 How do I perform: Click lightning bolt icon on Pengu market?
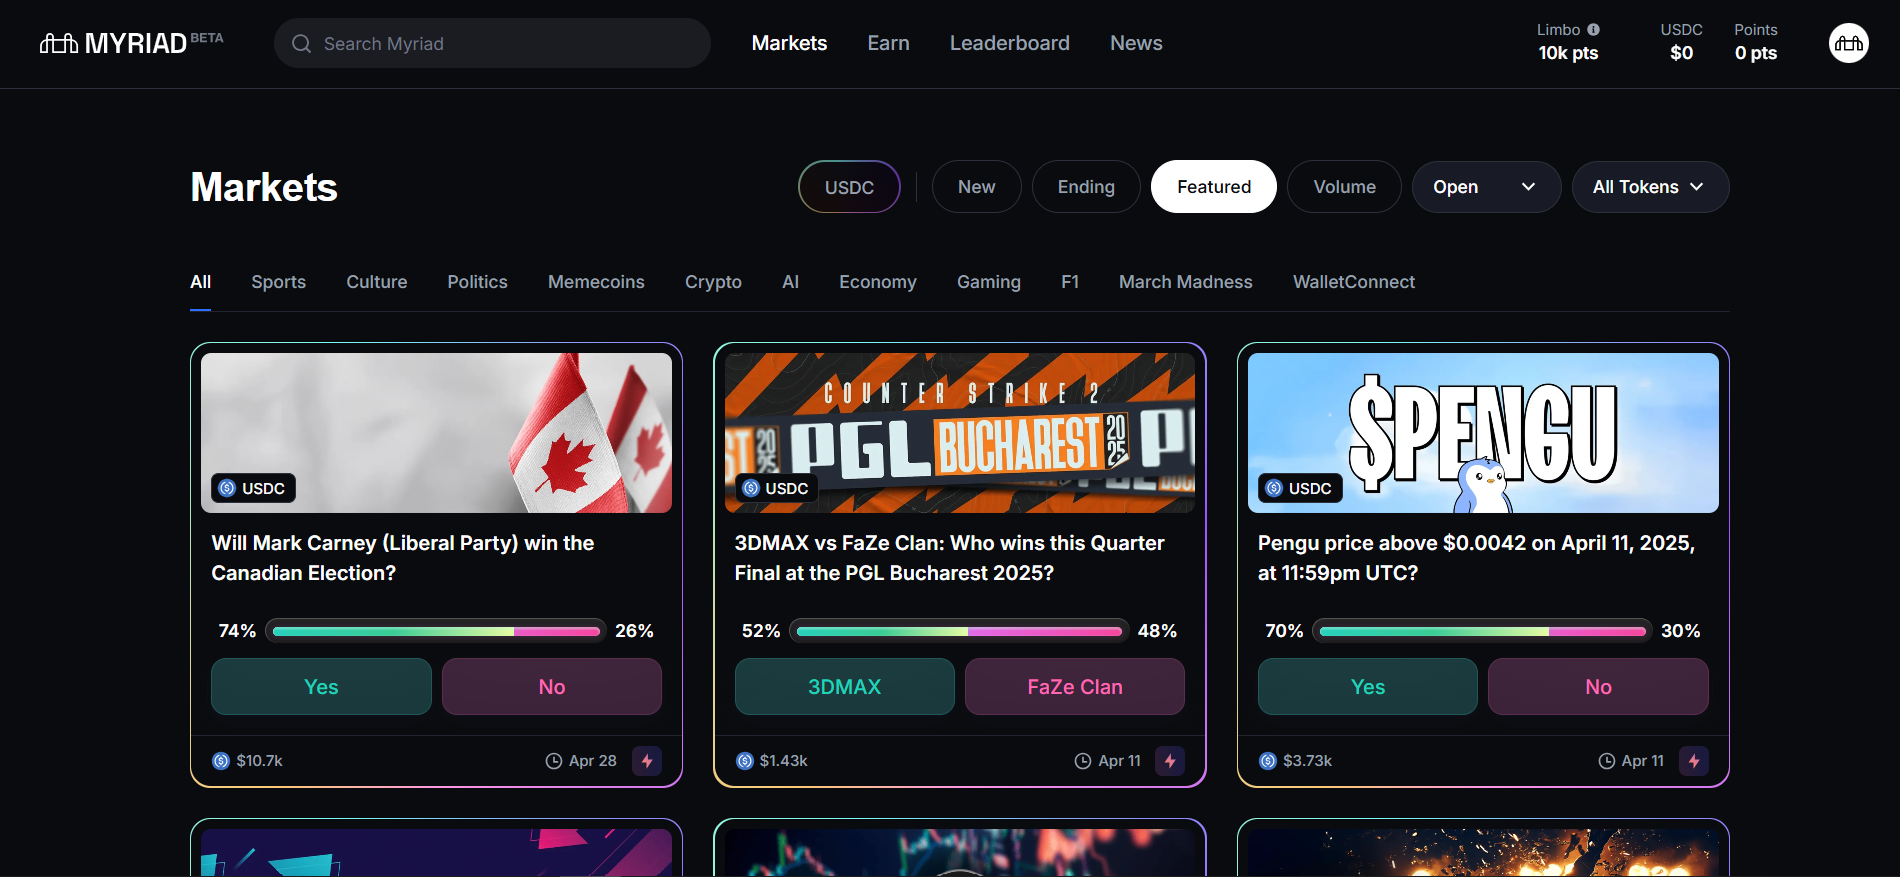[1693, 761]
